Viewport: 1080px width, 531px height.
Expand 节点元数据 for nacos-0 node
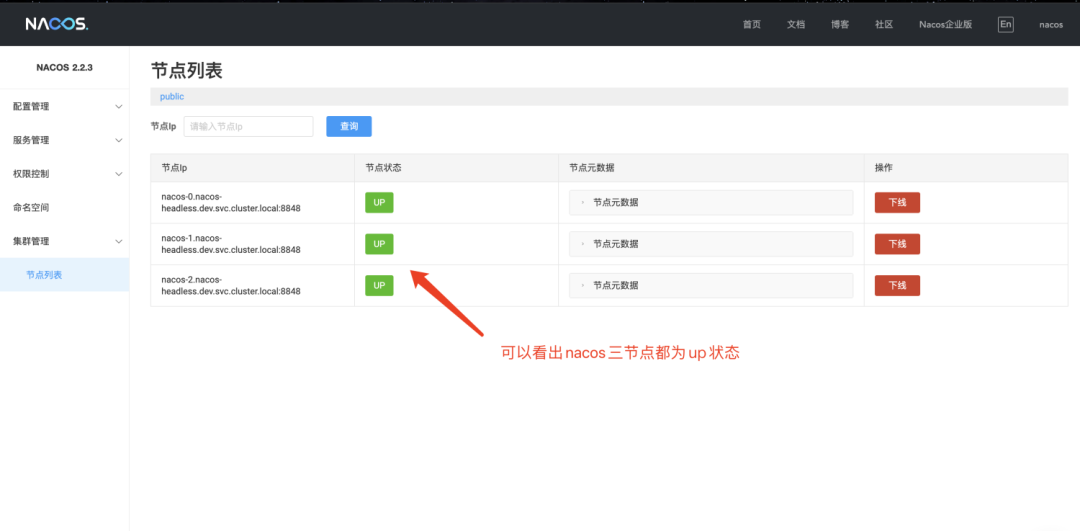tap(711, 202)
